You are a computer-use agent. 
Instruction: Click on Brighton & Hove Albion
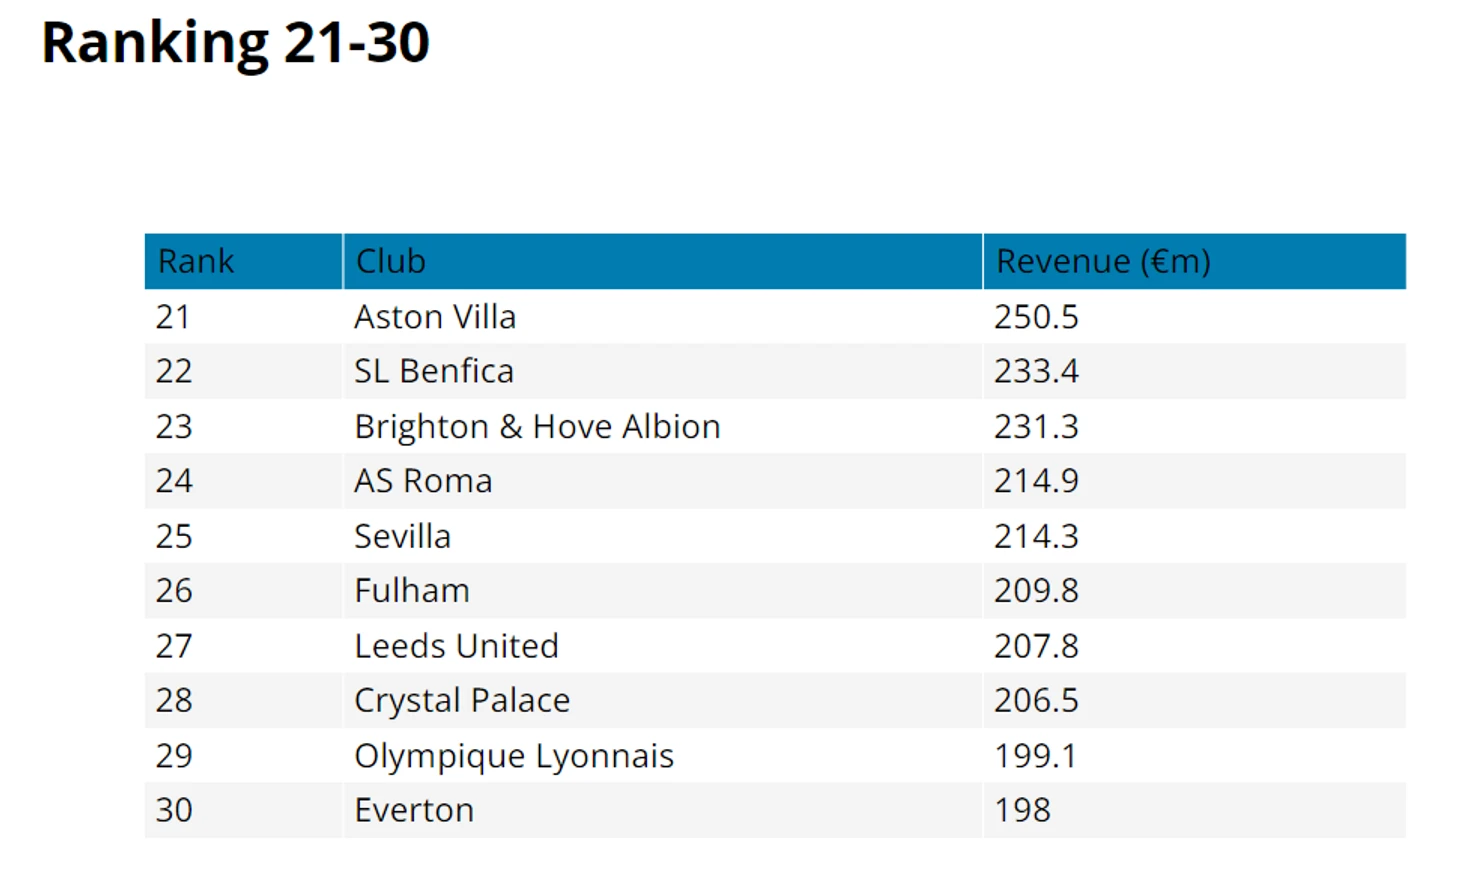pos(537,427)
